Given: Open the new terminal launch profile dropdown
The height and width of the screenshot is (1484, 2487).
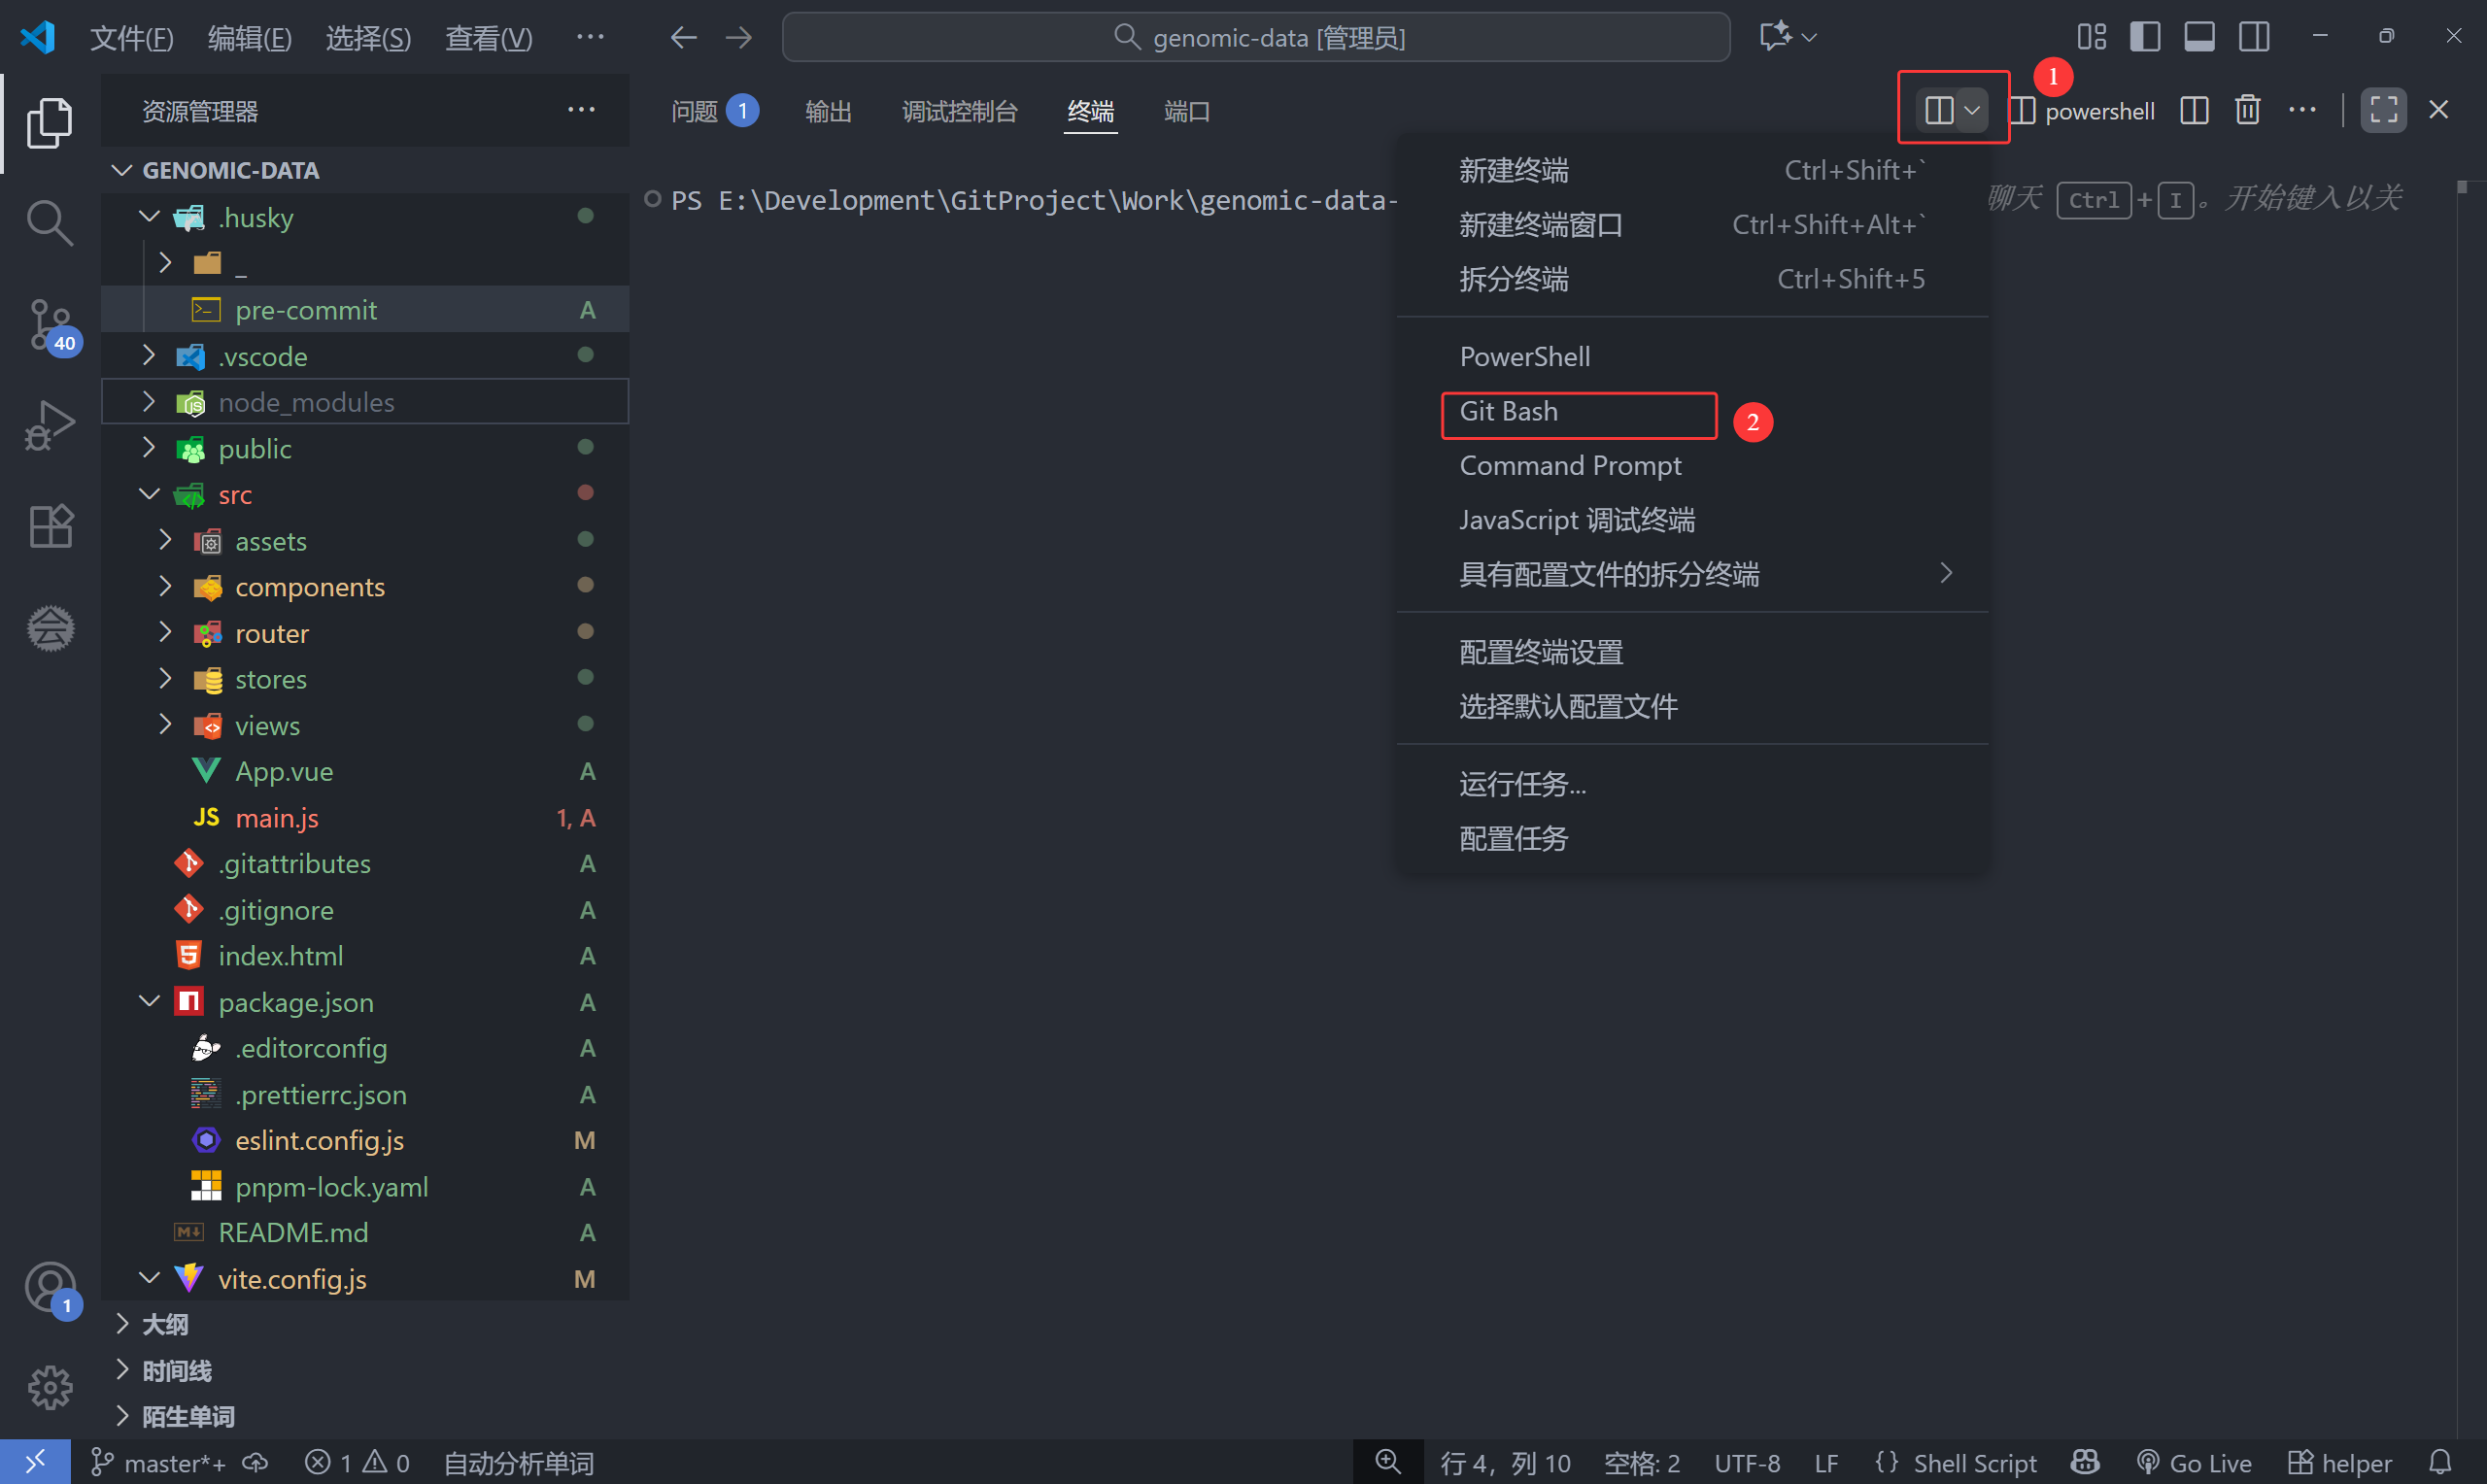Looking at the screenshot, I should click(x=1972, y=110).
